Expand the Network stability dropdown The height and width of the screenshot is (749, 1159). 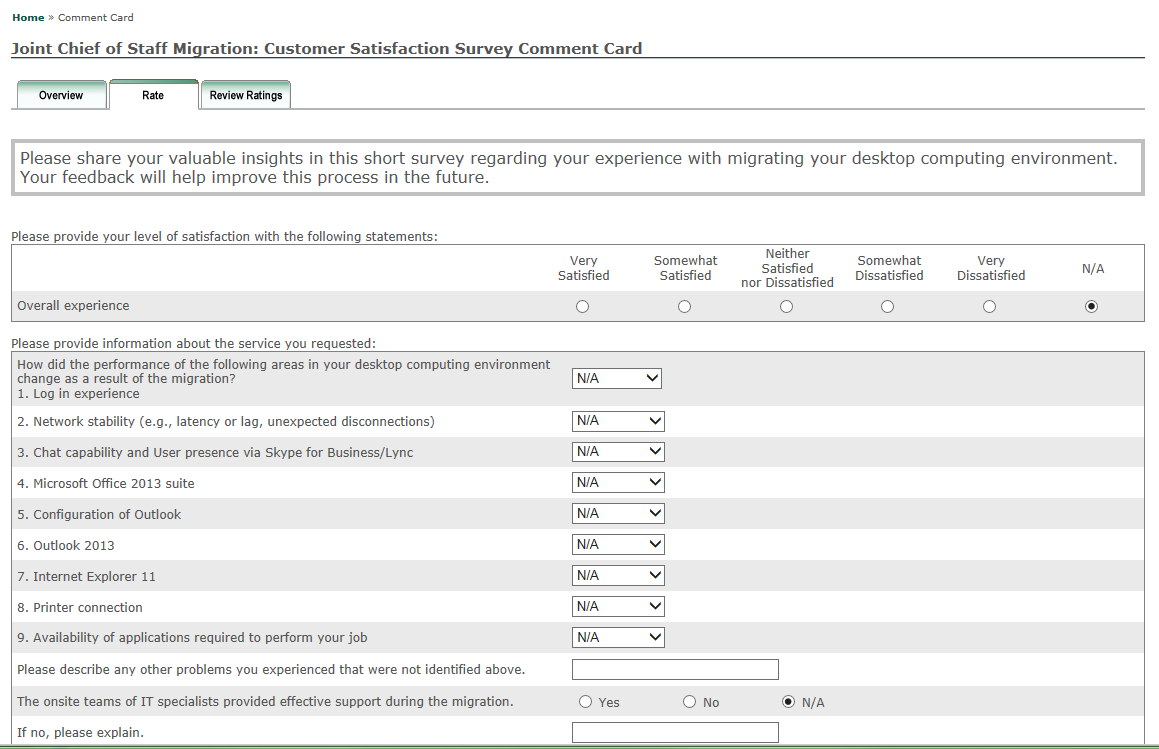[x=618, y=421]
